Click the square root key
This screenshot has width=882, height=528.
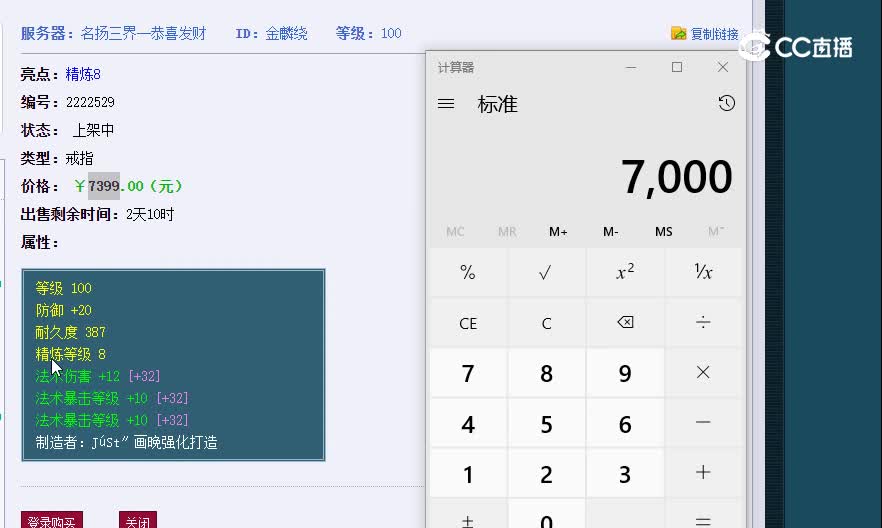(x=546, y=273)
